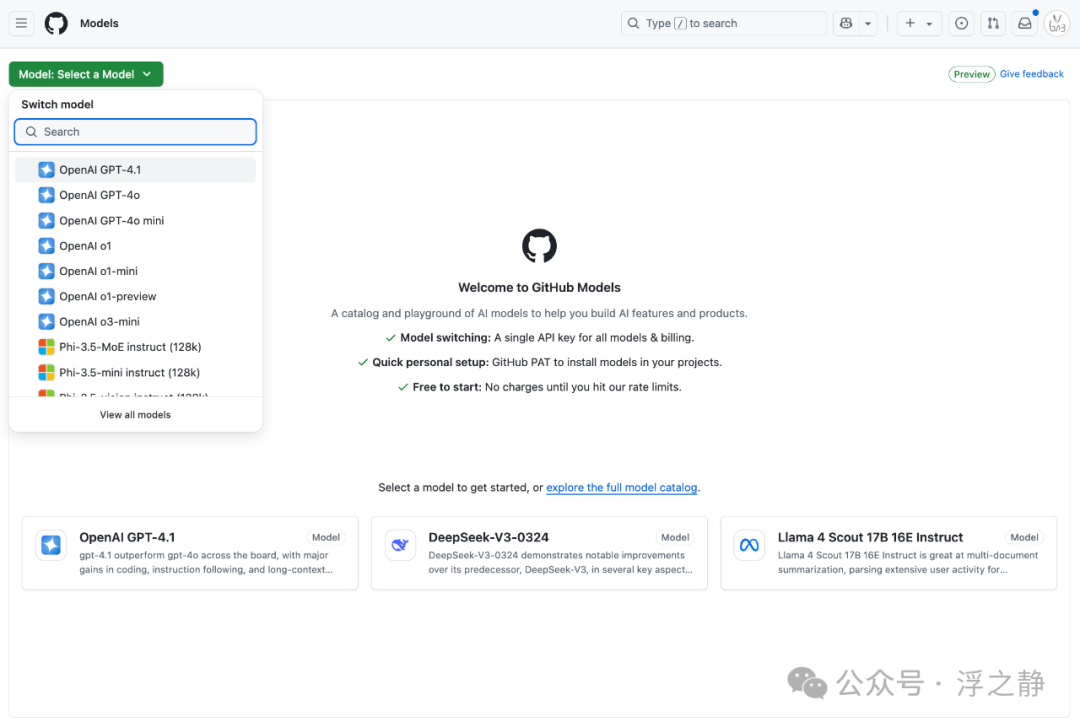Open the Llama 4 Scout 17B card
The width and height of the screenshot is (1080, 727).
889,553
